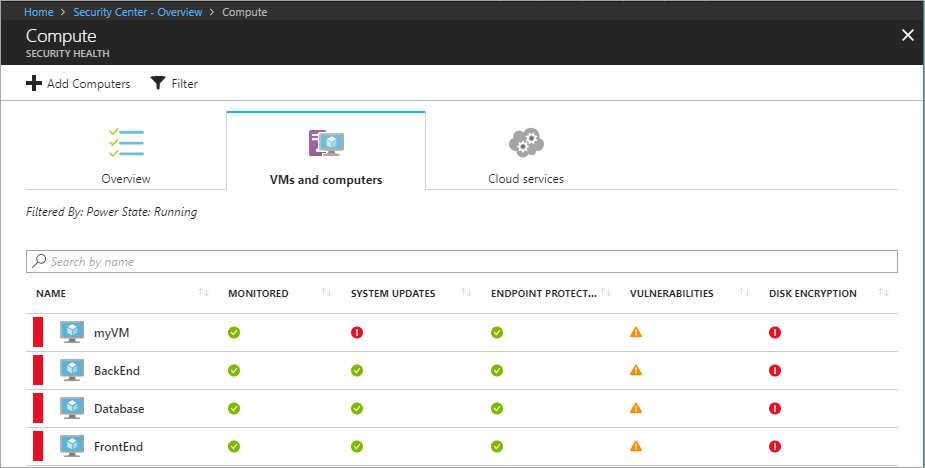
Task: Click the Filter button label
Action: 185,84
